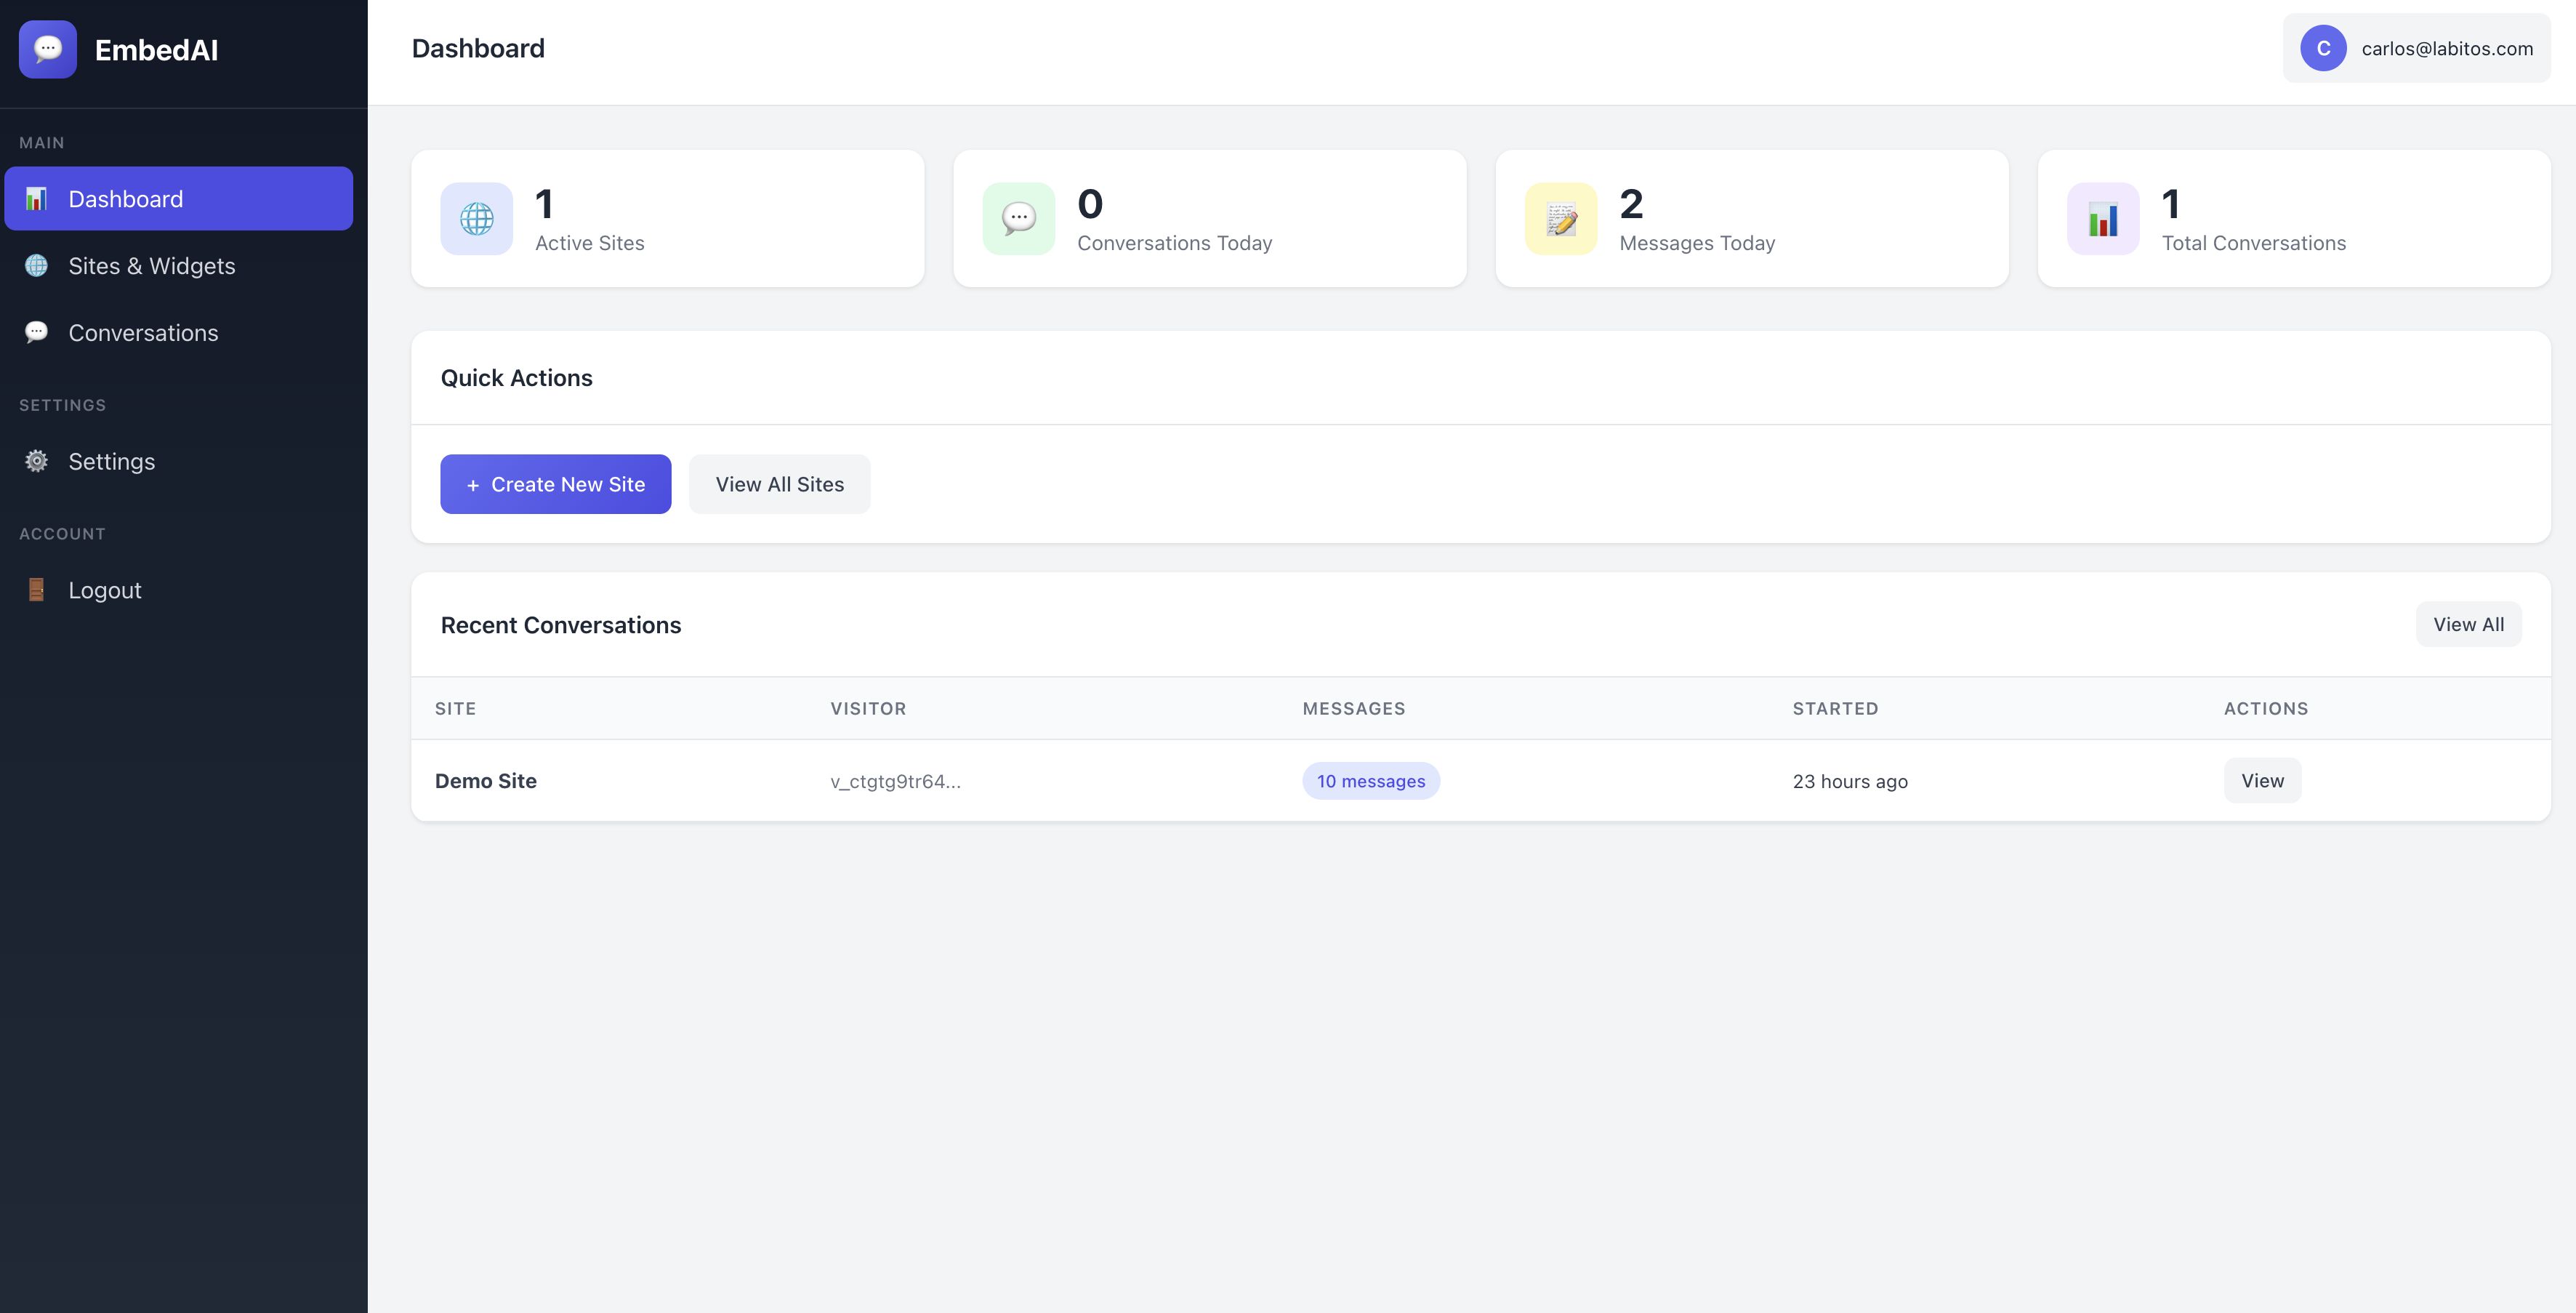This screenshot has height=1313, width=2576.
Task: Go to Sites & Widgets page
Action: (x=151, y=266)
